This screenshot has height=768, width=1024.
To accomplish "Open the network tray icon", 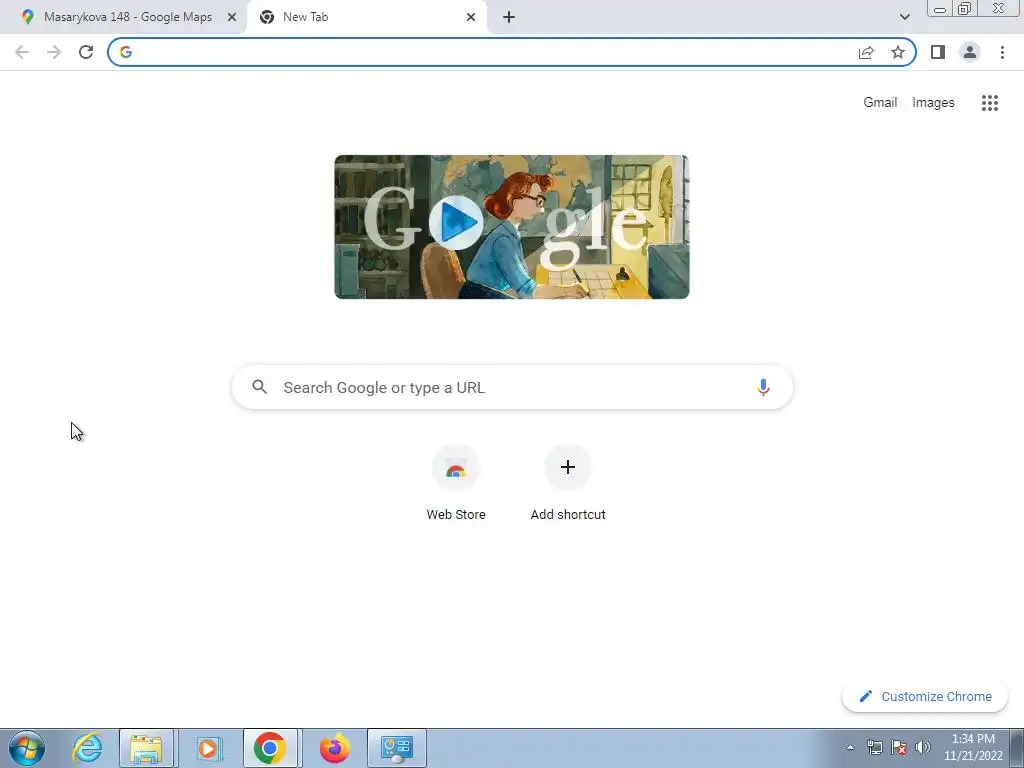I will click(x=874, y=748).
